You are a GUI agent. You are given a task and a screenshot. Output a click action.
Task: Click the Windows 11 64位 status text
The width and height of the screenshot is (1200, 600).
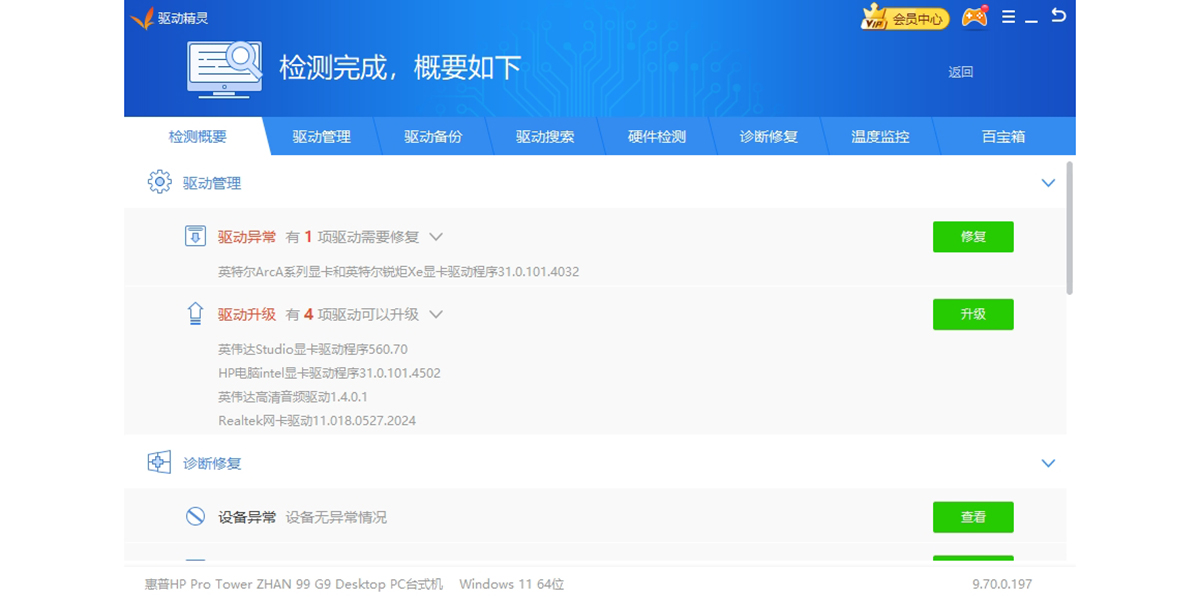click(x=512, y=584)
